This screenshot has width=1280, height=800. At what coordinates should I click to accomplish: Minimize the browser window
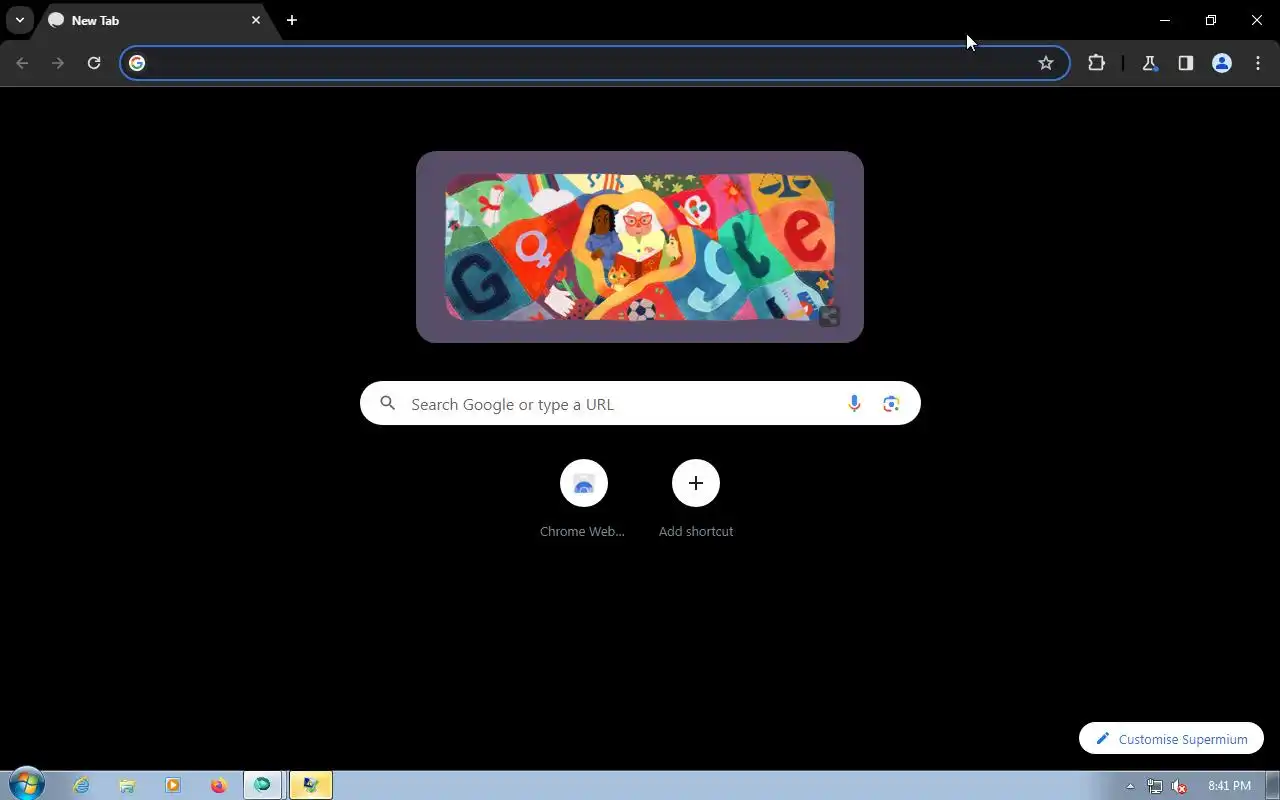point(1165,20)
